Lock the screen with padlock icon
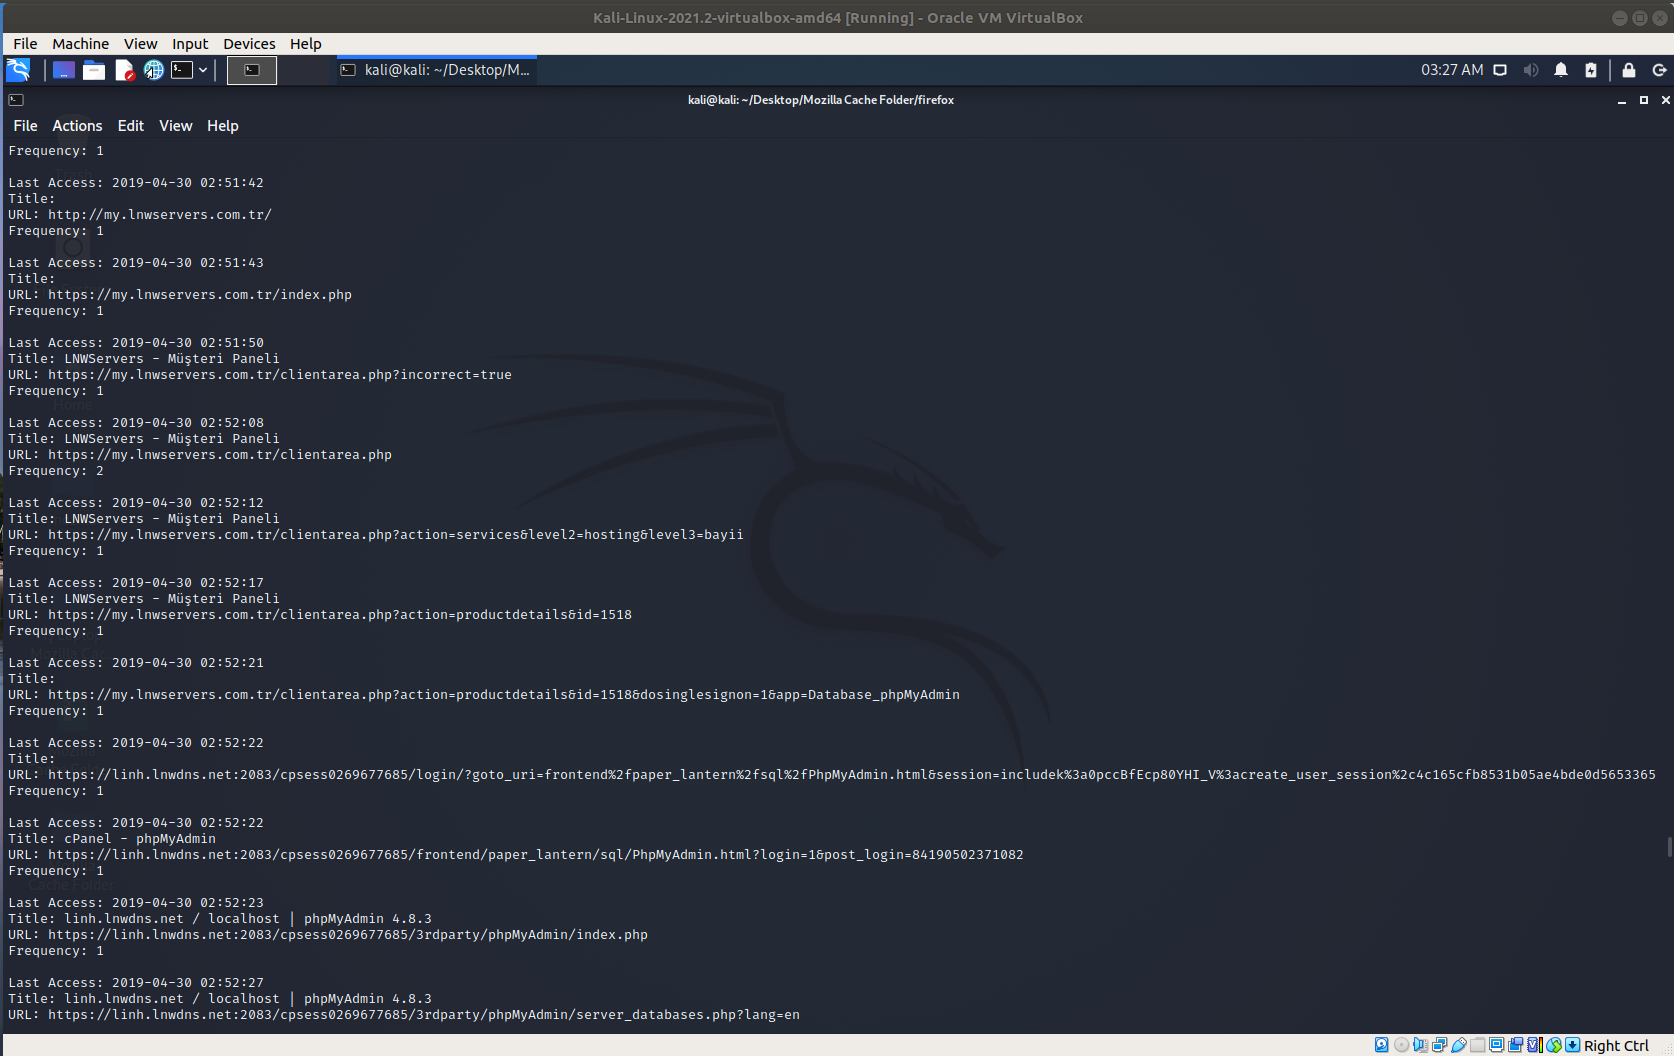Screen dimensions: 1674x1056 pyautogui.click(x=1629, y=70)
